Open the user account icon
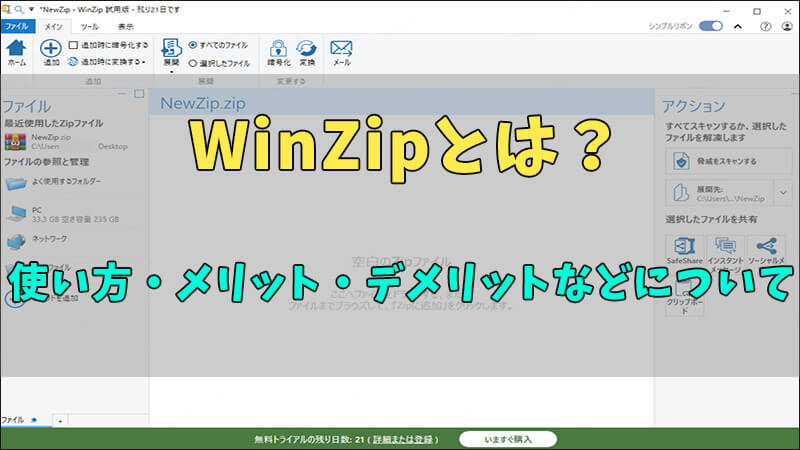This screenshot has width=800, height=450. [x=787, y=27]
